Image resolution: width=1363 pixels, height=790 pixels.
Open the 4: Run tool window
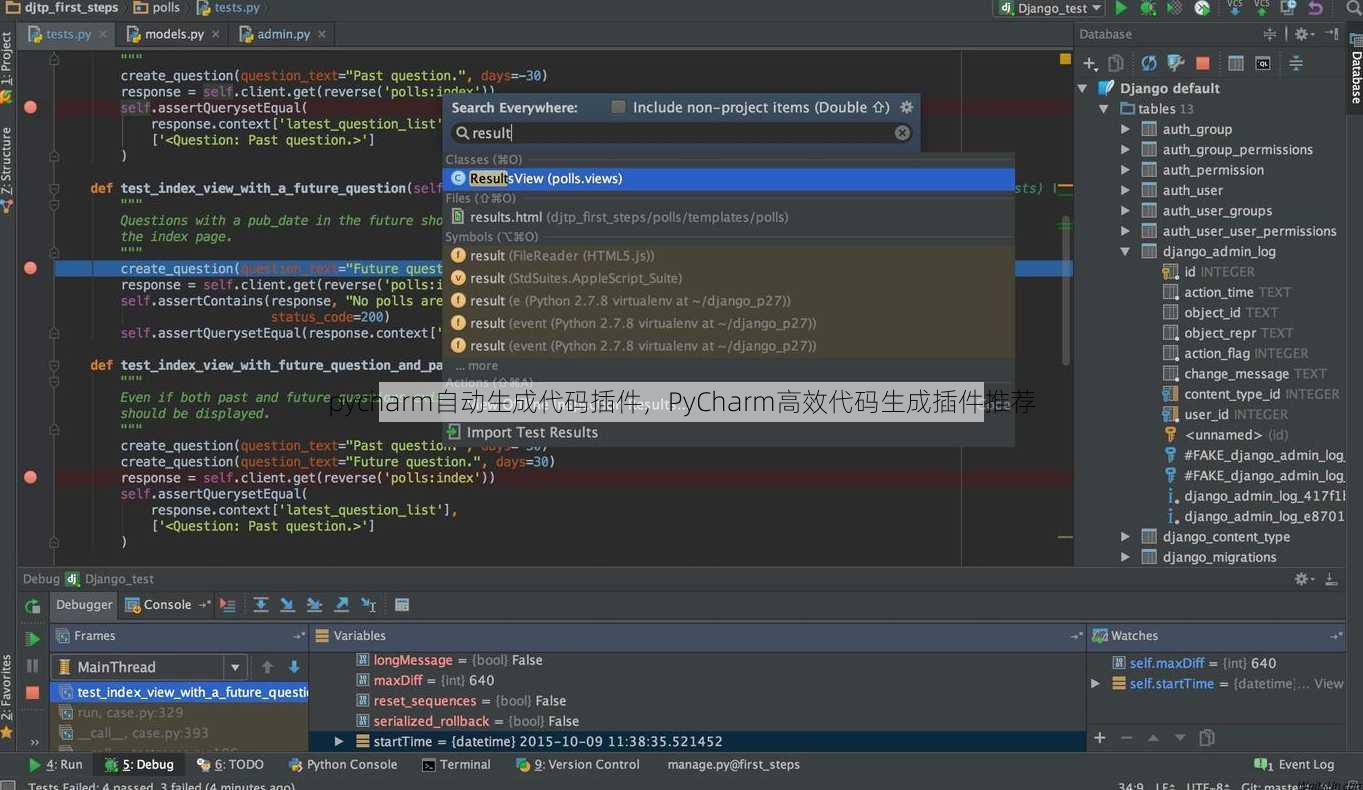point(56,765)
